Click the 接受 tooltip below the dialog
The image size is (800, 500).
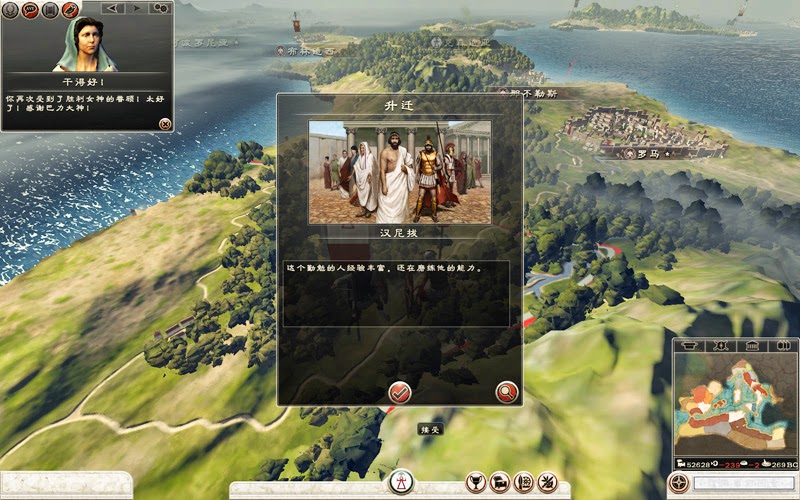[x=430, y=430]
